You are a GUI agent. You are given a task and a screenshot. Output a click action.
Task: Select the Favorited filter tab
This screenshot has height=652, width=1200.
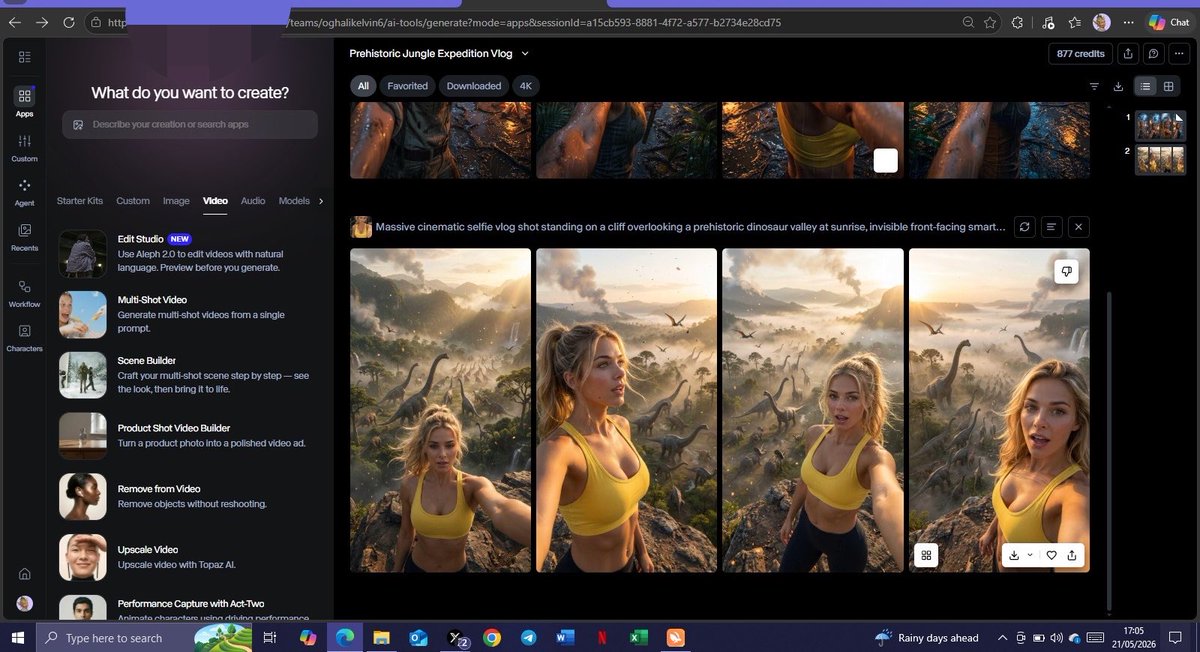[x=408, y=86]
